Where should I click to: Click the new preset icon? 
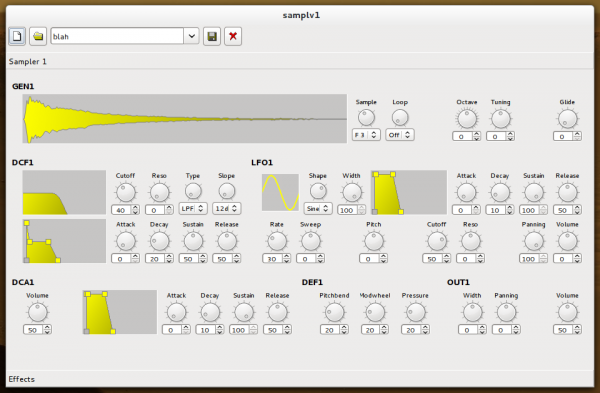[17, 36]
